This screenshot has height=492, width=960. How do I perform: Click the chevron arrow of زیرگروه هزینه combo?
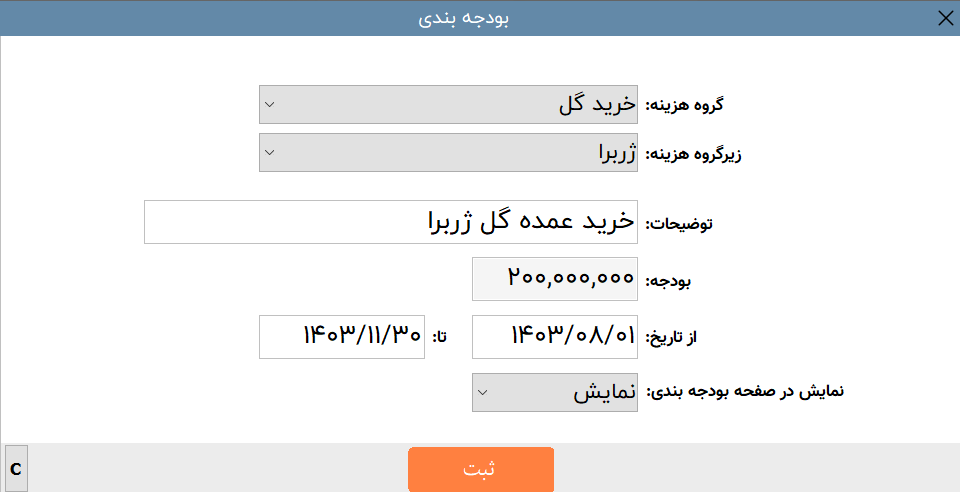[x=269, y=152]
